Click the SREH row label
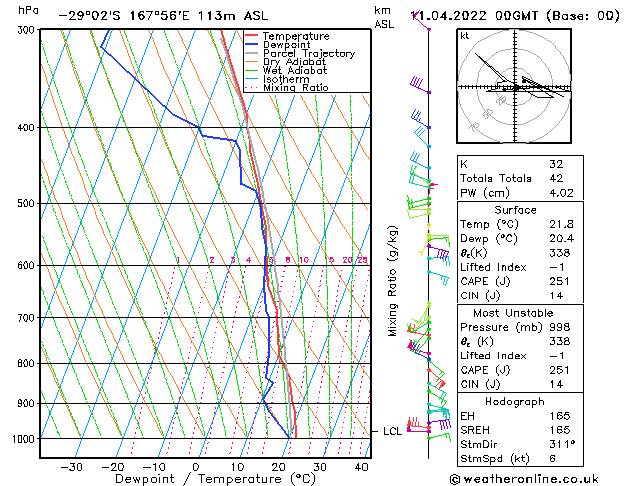Viewport: 629px width, 486px height. 475,430
